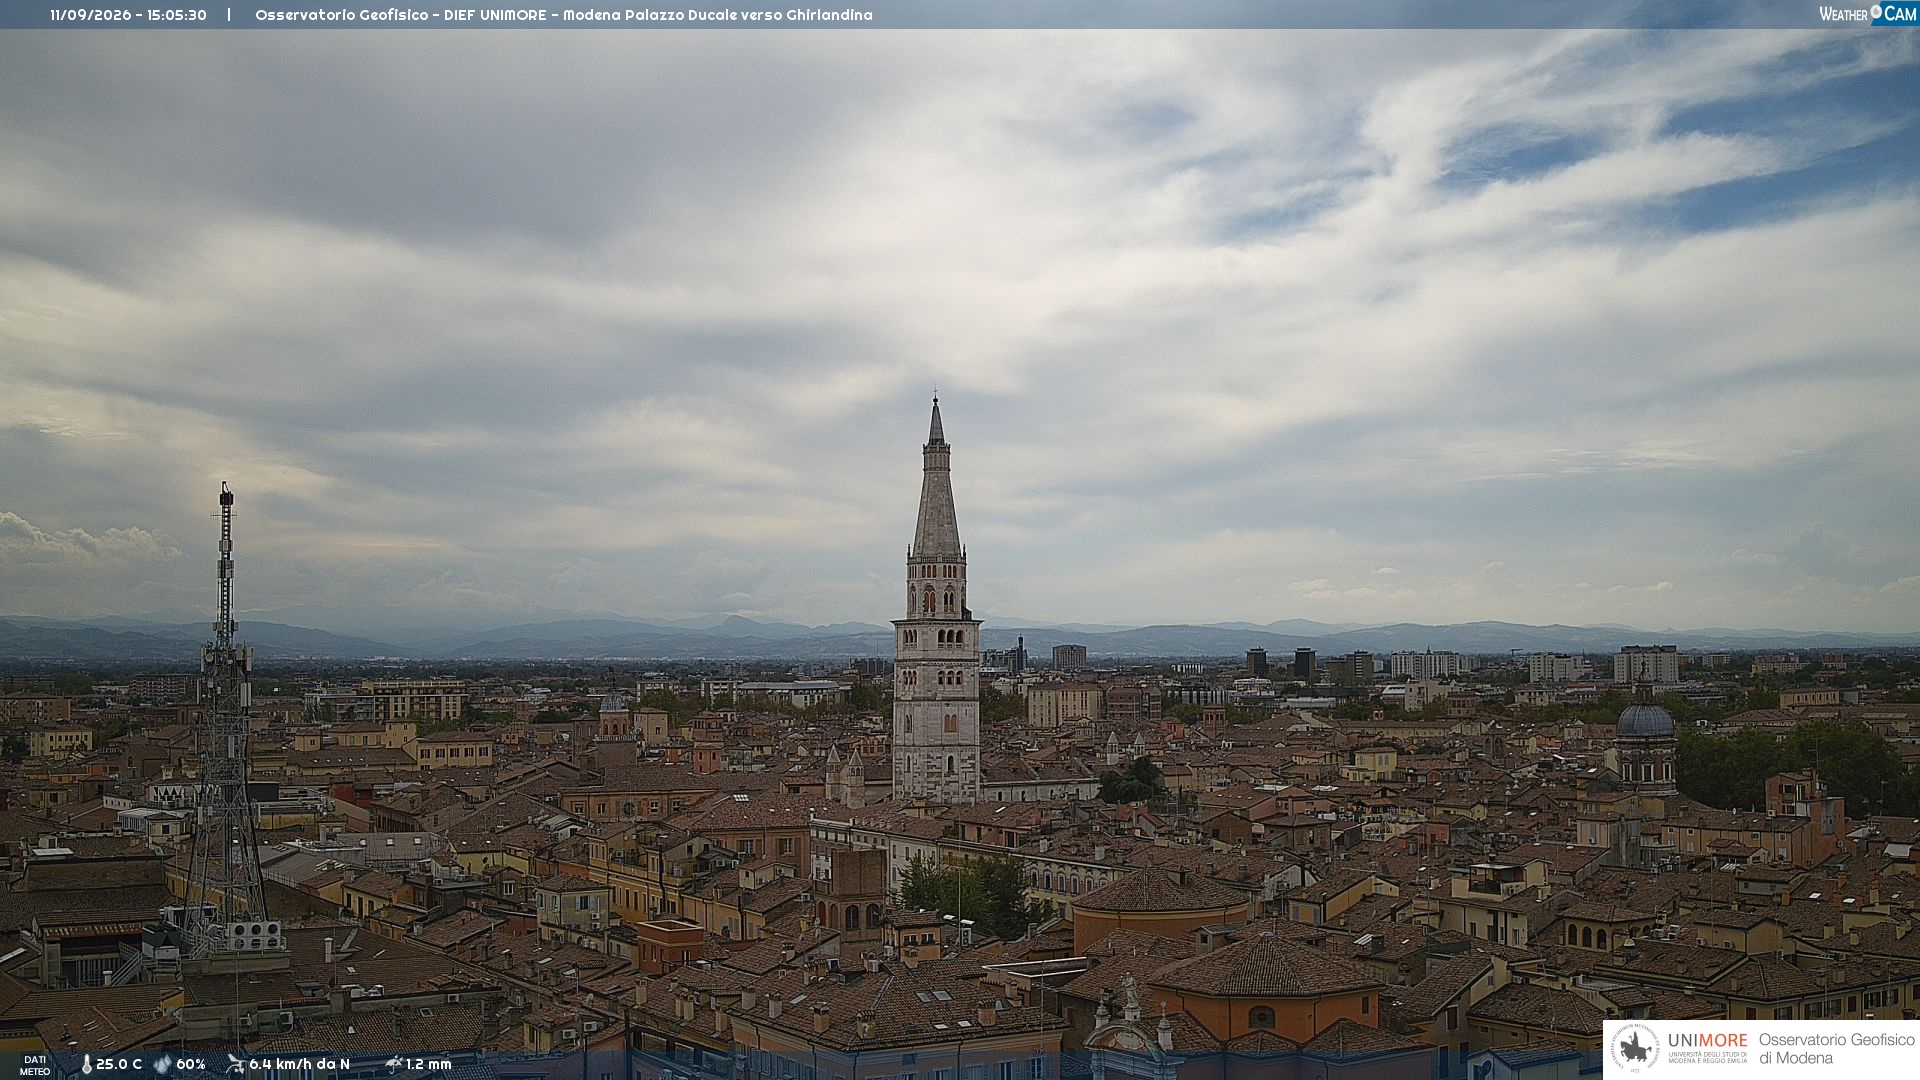
Task: Select the 1.2 mm rainfall reading
Action: click(428, 1065)
